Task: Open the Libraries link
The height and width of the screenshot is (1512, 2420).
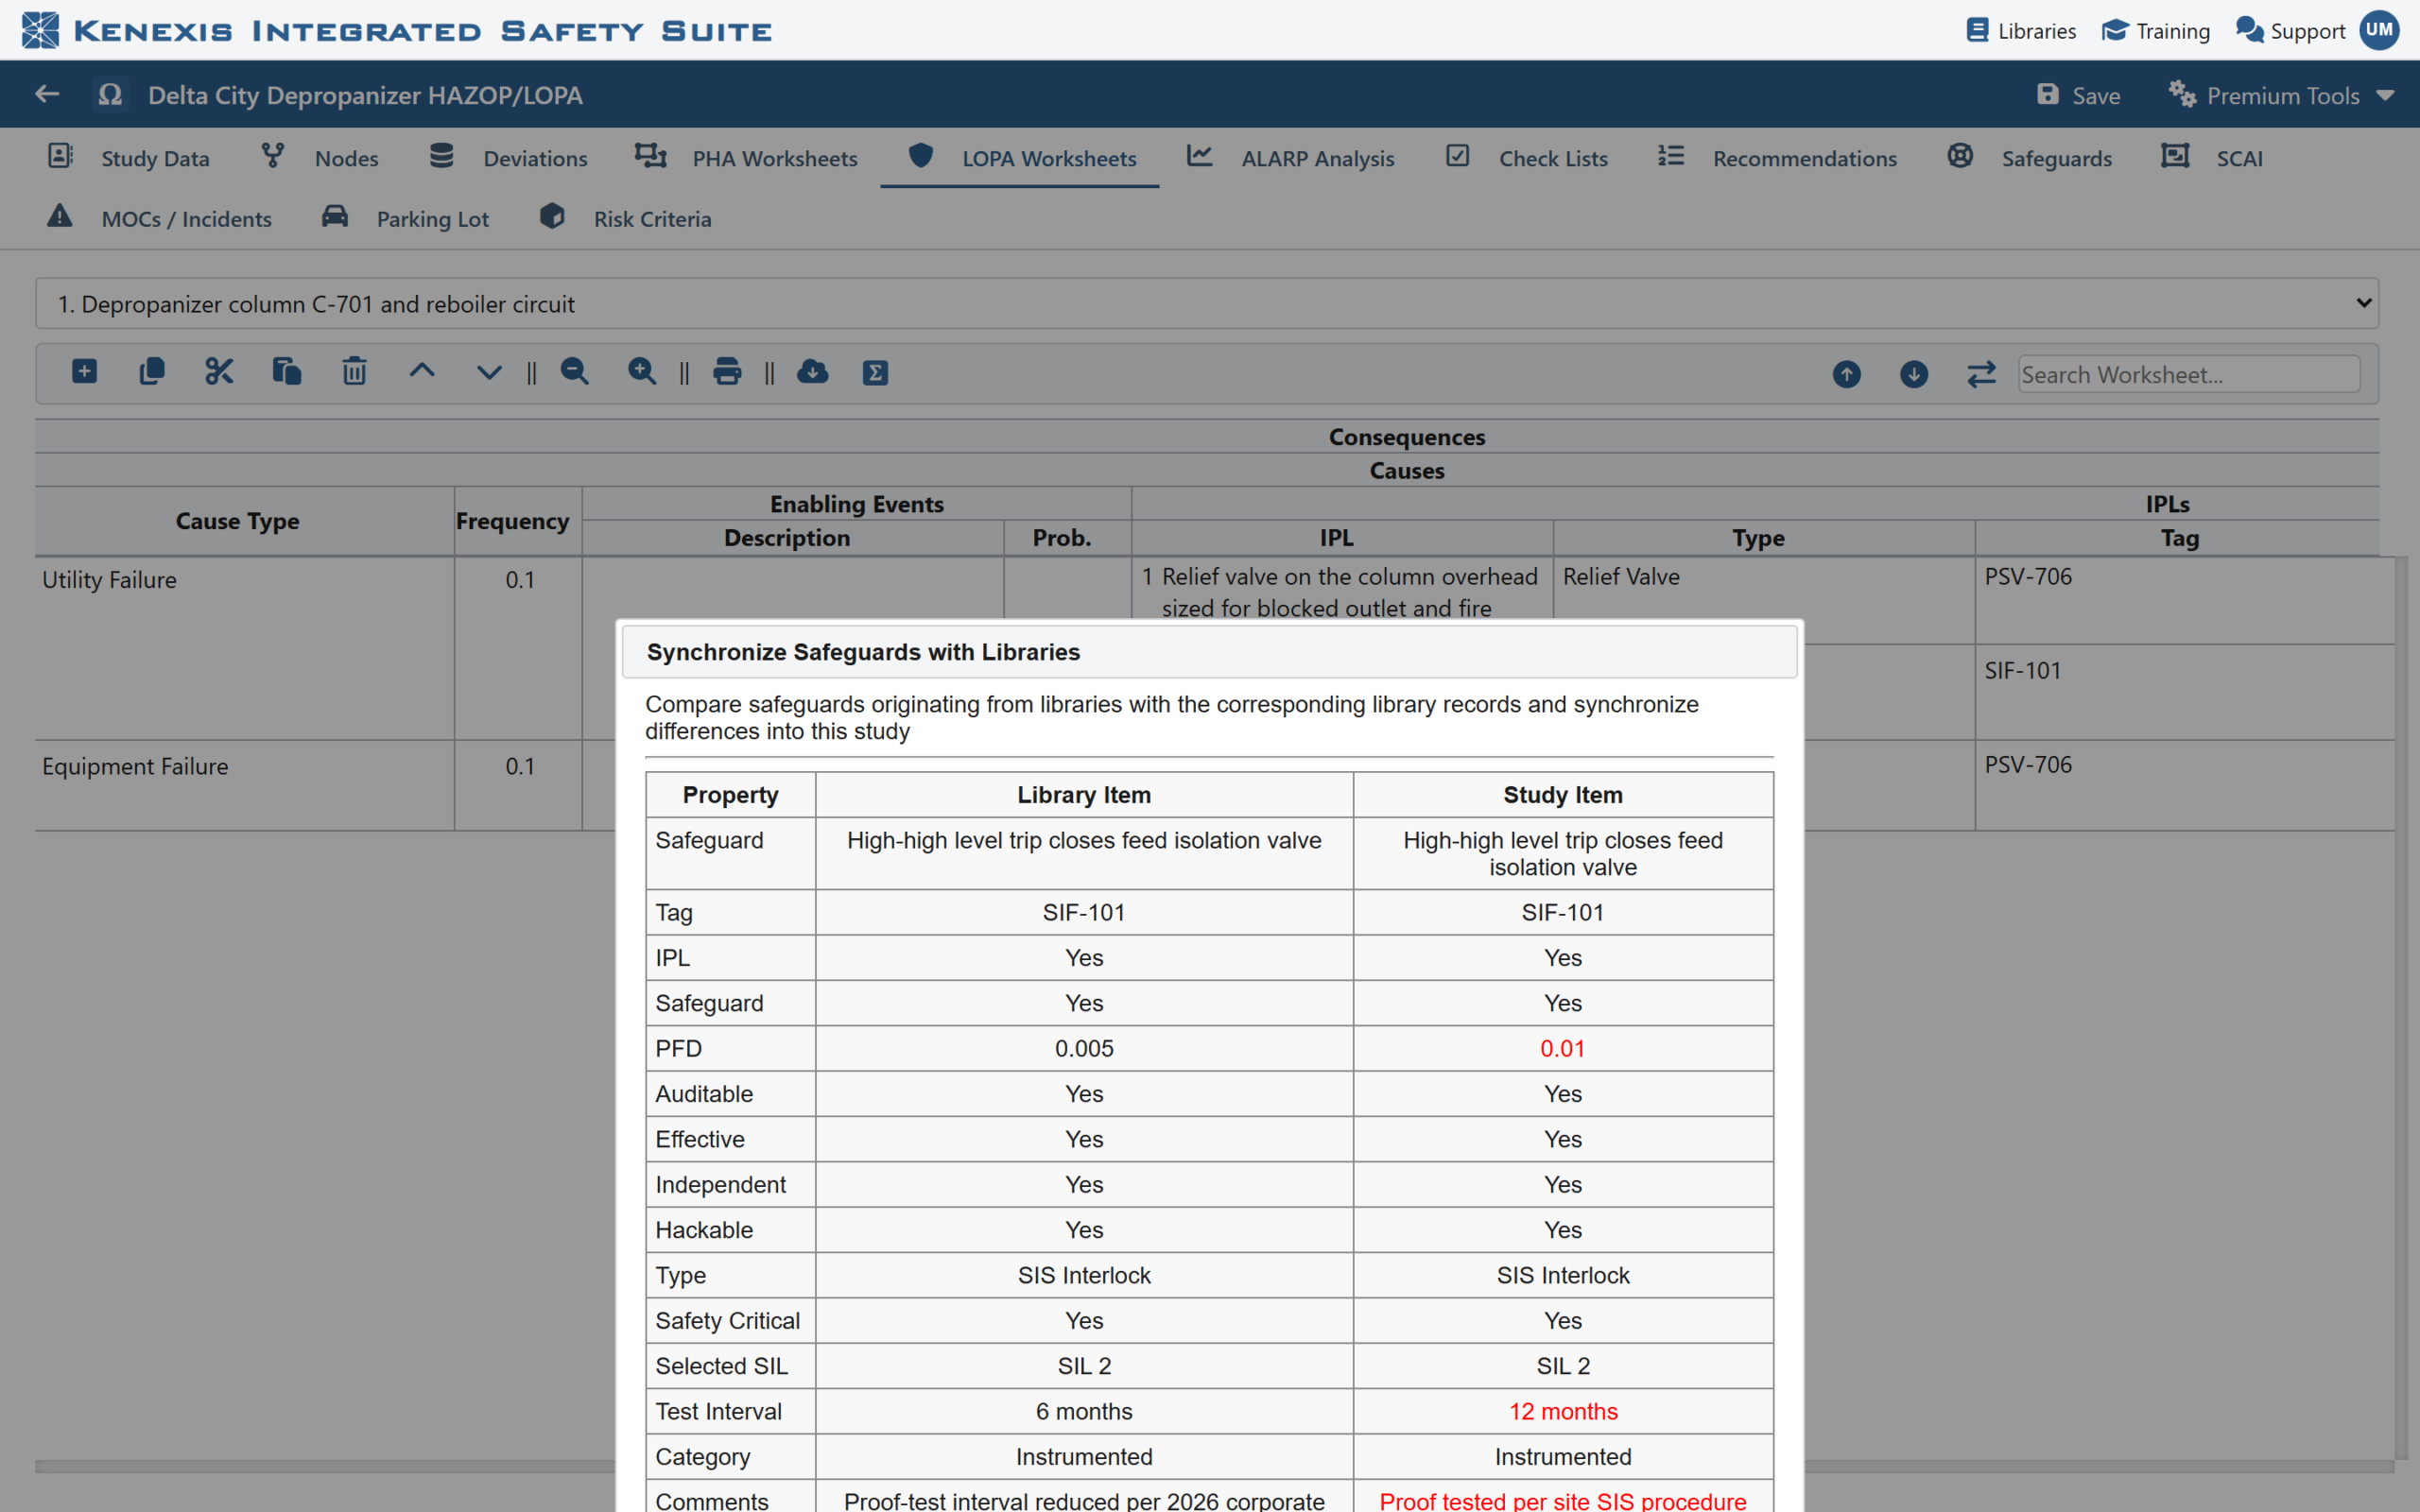Action: click(2021, 30)
